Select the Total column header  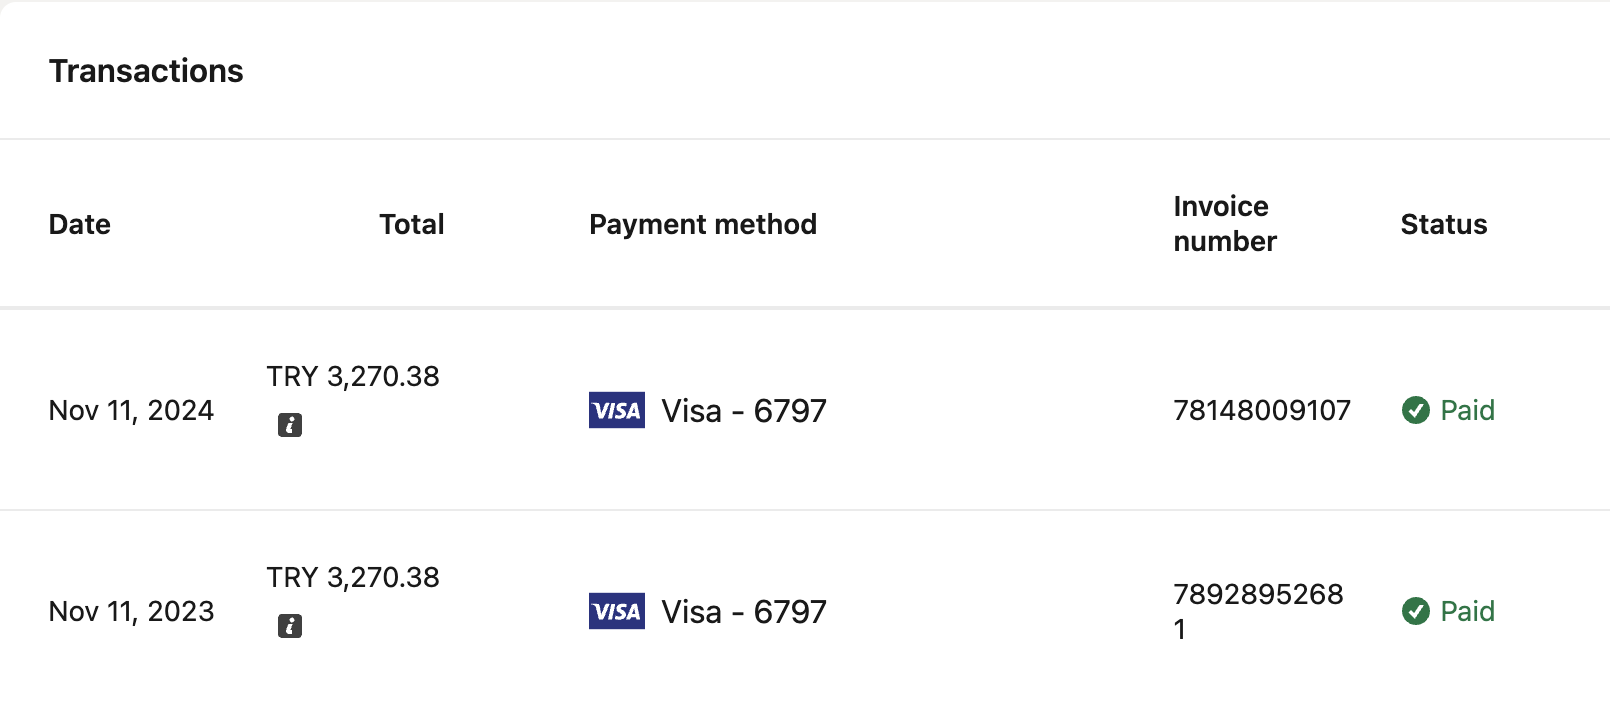[411, 224]
